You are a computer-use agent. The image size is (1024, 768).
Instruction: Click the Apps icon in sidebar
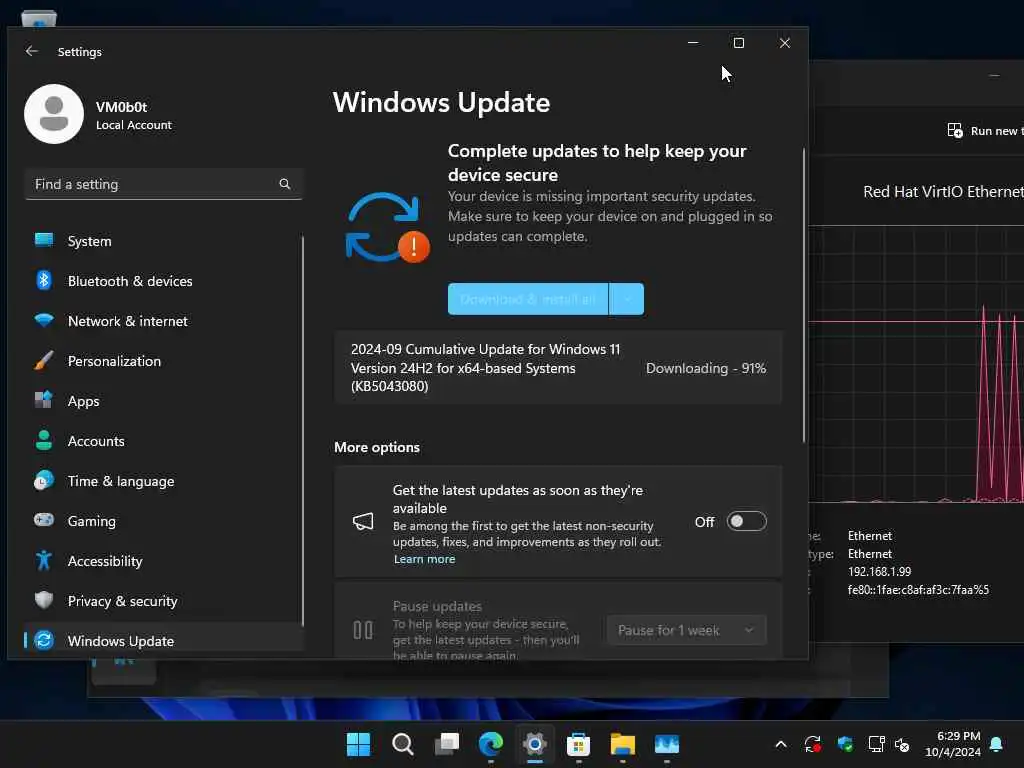pos(44,400)
